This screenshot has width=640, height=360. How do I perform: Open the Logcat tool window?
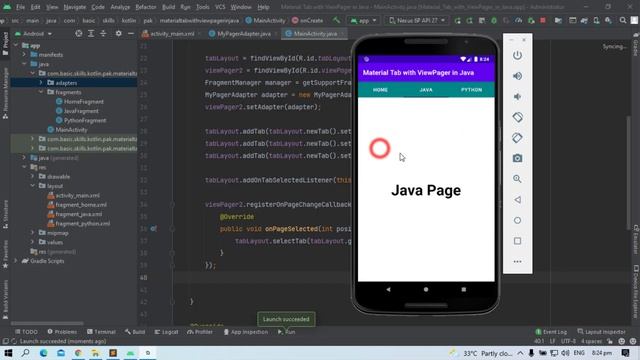[166, 332]
